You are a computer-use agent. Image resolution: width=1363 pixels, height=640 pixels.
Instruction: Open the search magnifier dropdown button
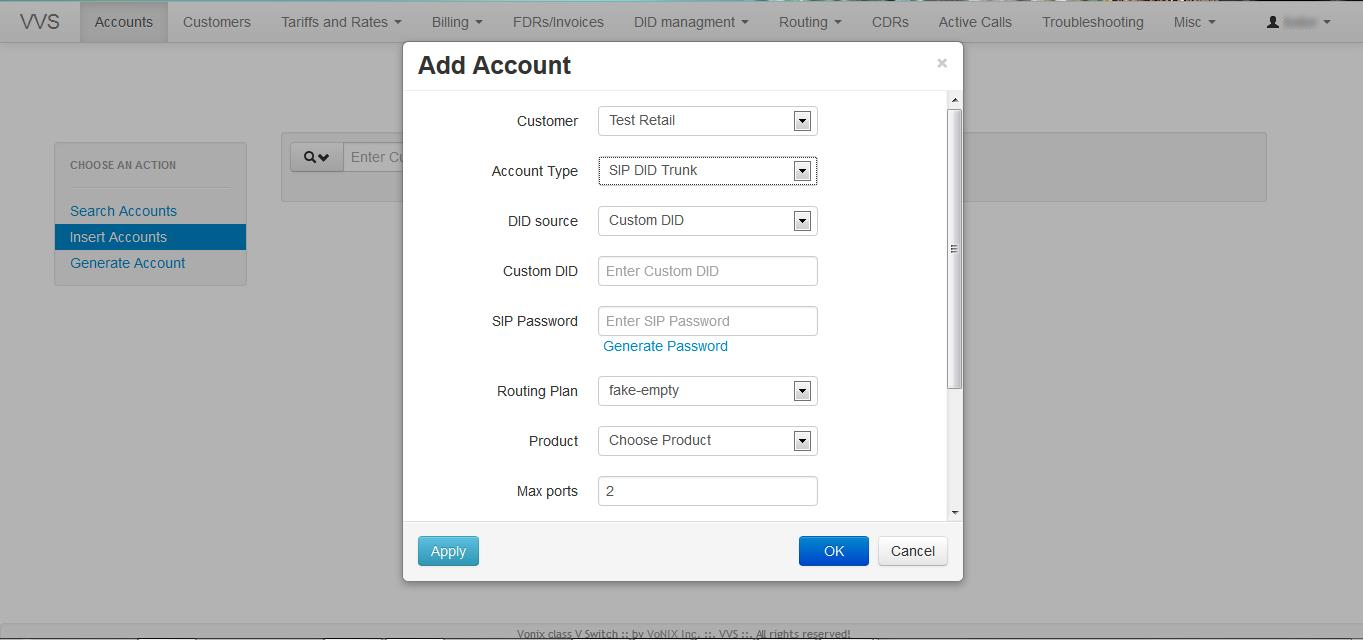click(x=316, y=157)
